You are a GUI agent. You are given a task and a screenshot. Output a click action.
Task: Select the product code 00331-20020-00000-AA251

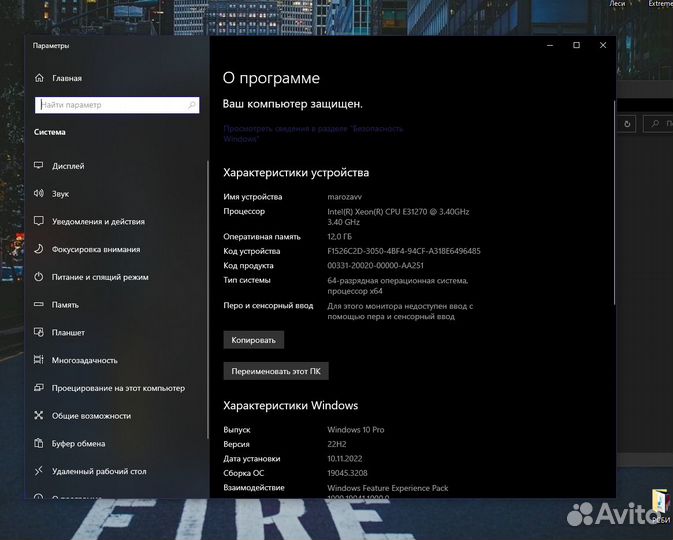pyautogui.click(x=376, y=265)
